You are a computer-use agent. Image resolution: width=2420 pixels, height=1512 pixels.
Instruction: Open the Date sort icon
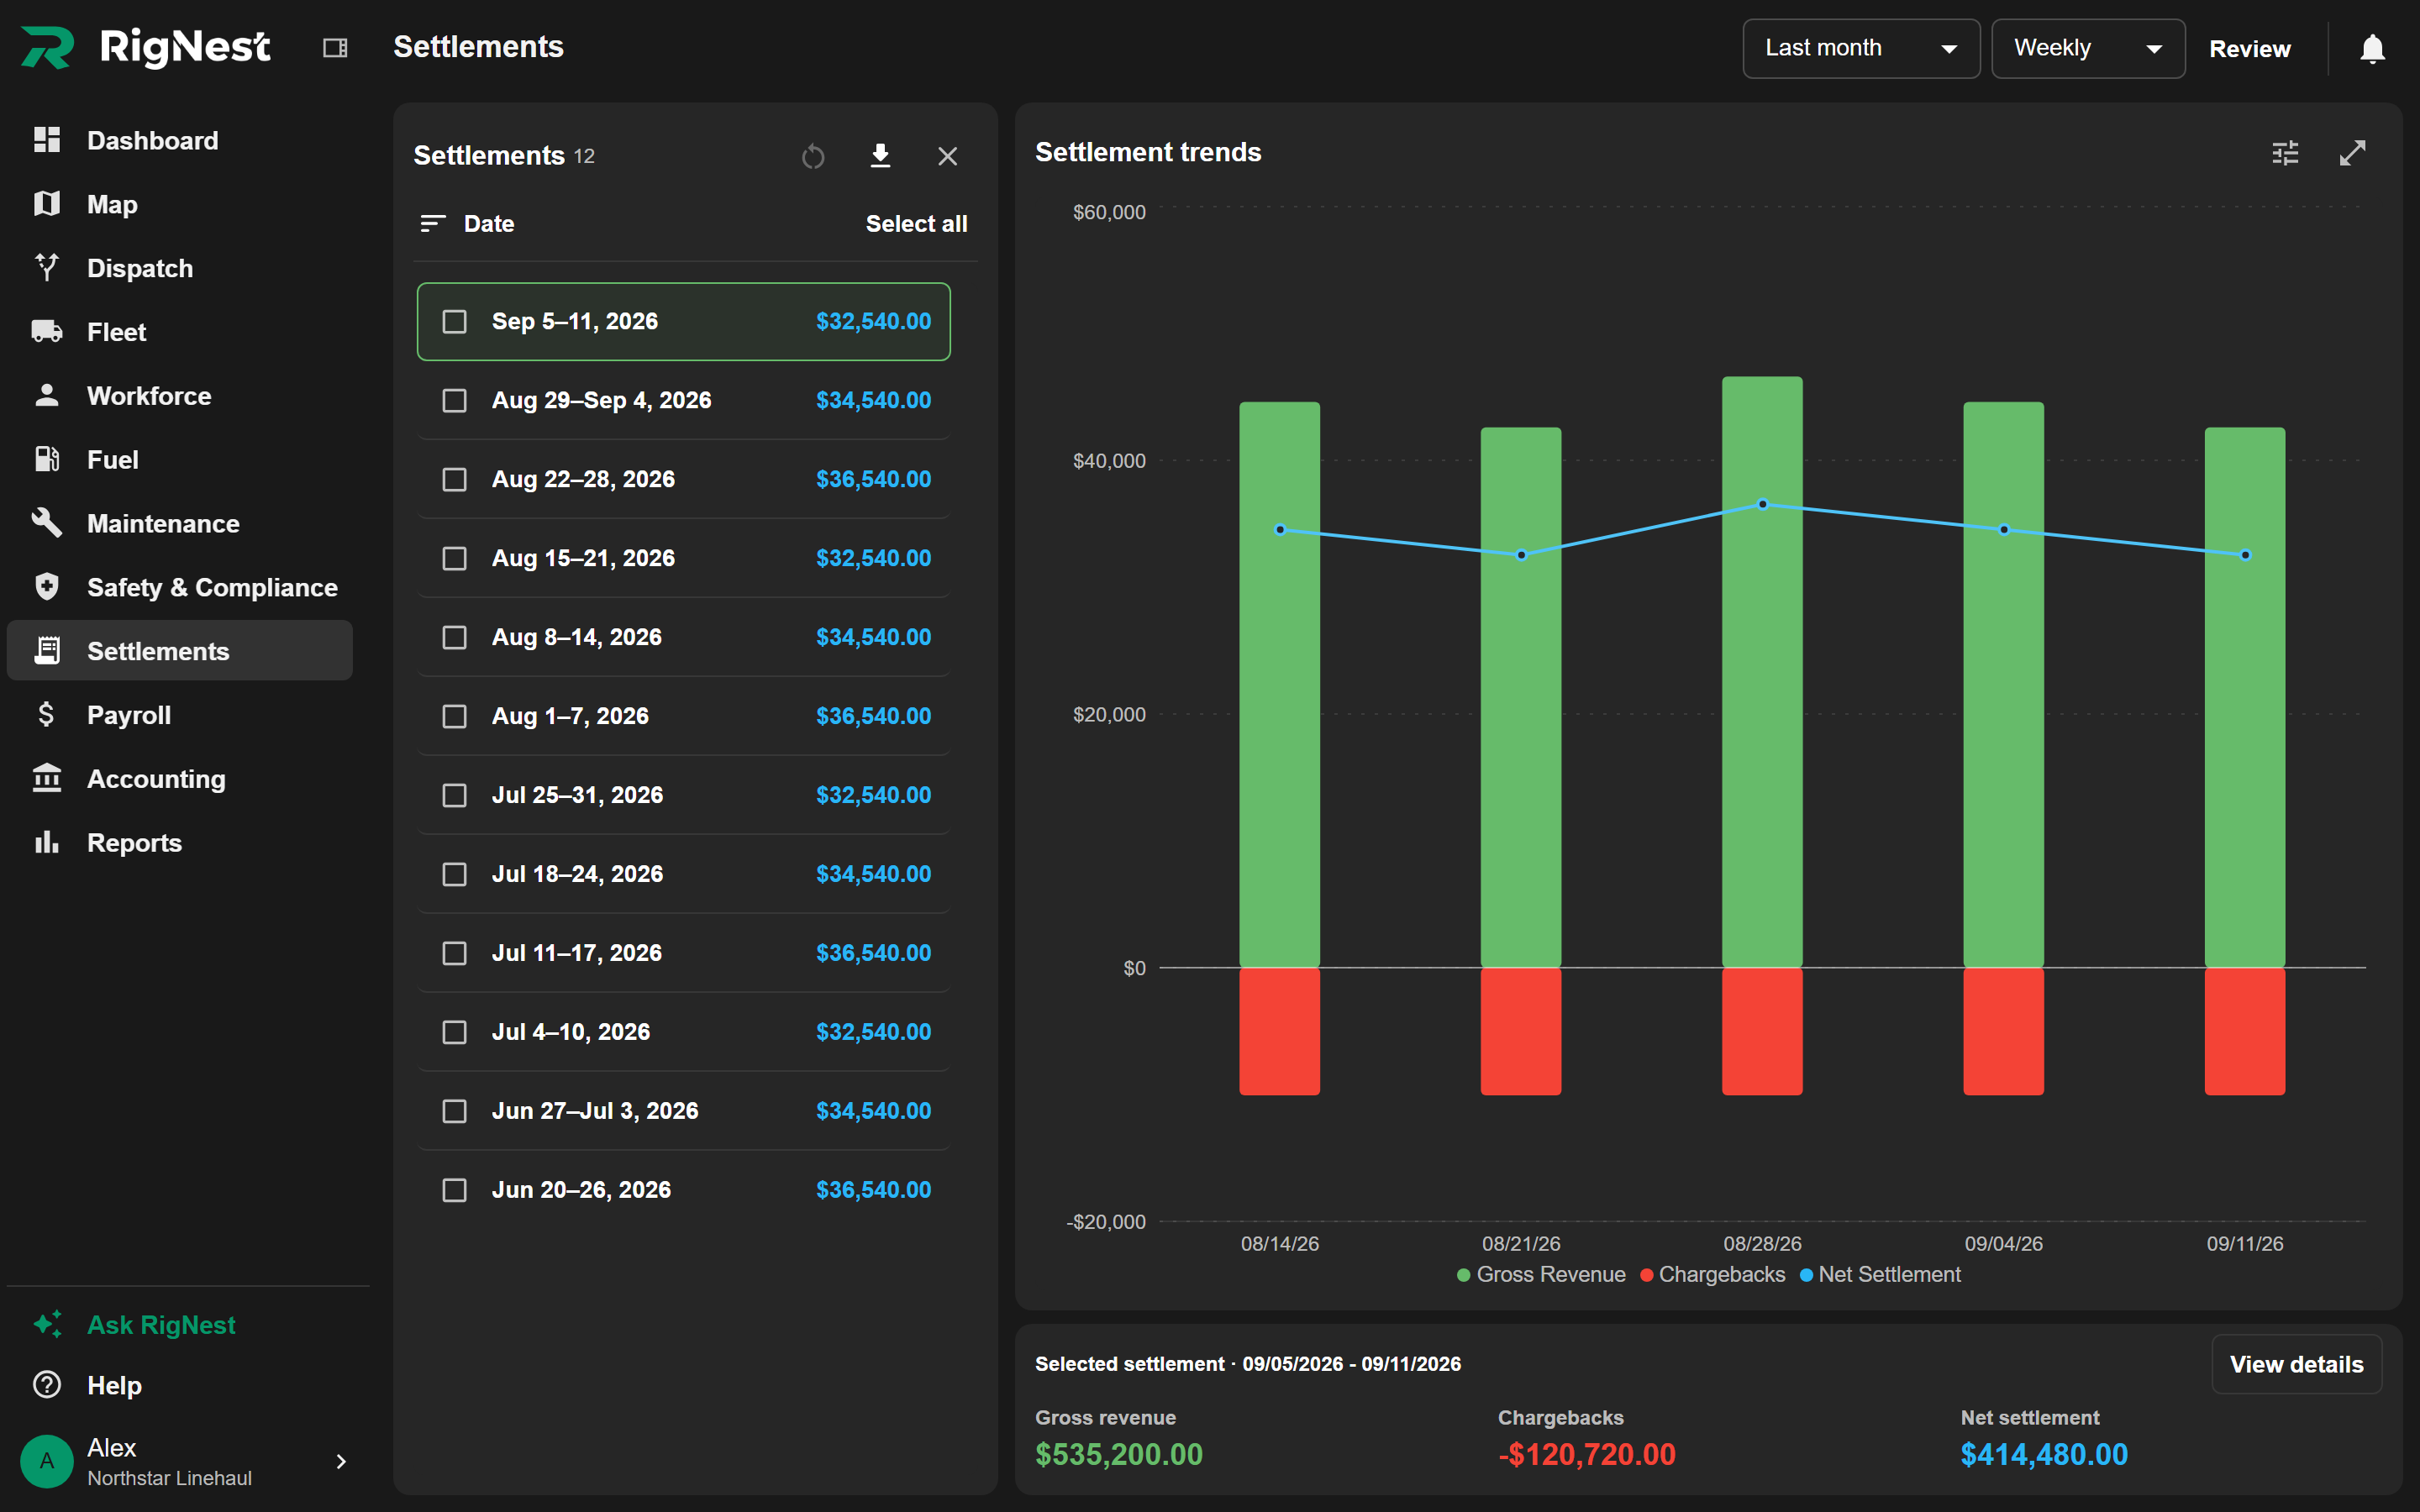click(x=432, y=224)
